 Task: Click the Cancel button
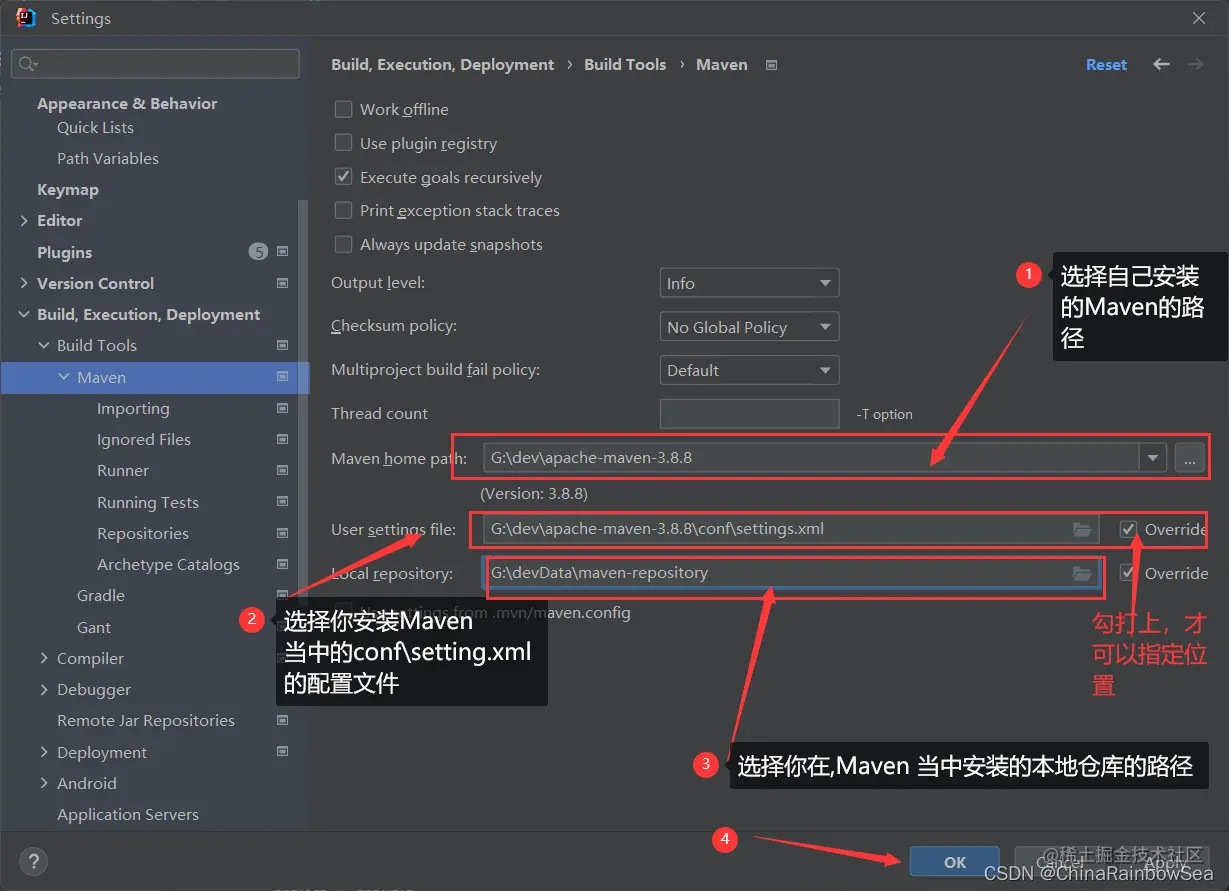click(x=1060, y=862)
